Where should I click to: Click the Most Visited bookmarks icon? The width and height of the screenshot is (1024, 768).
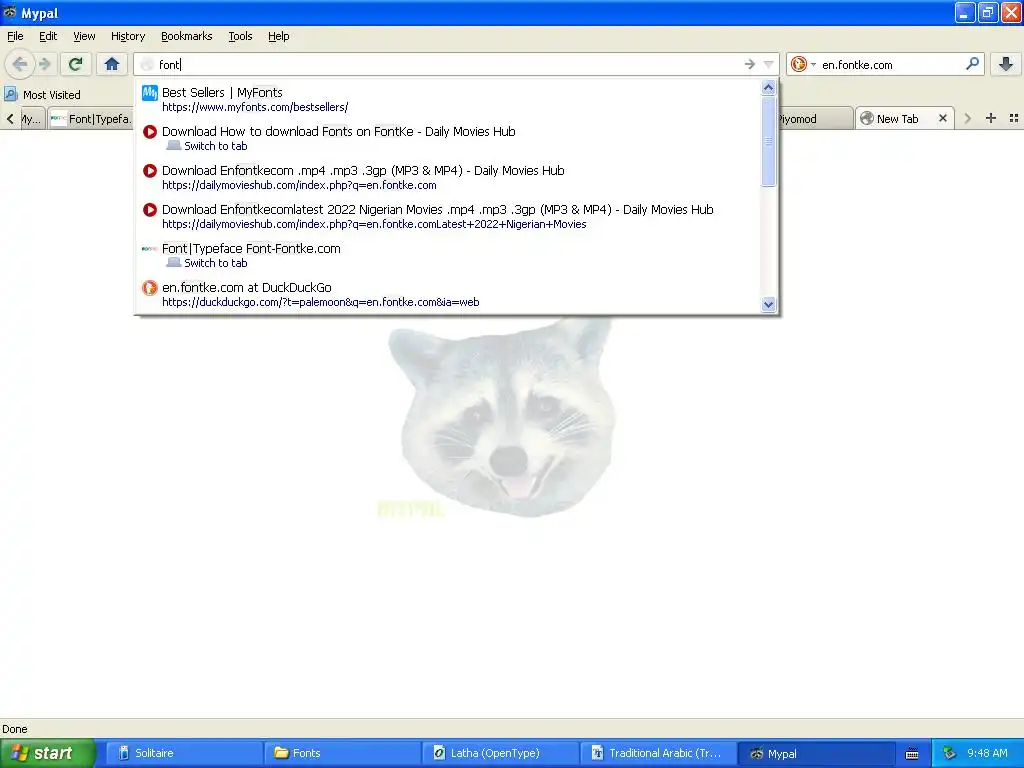point(10,94)
